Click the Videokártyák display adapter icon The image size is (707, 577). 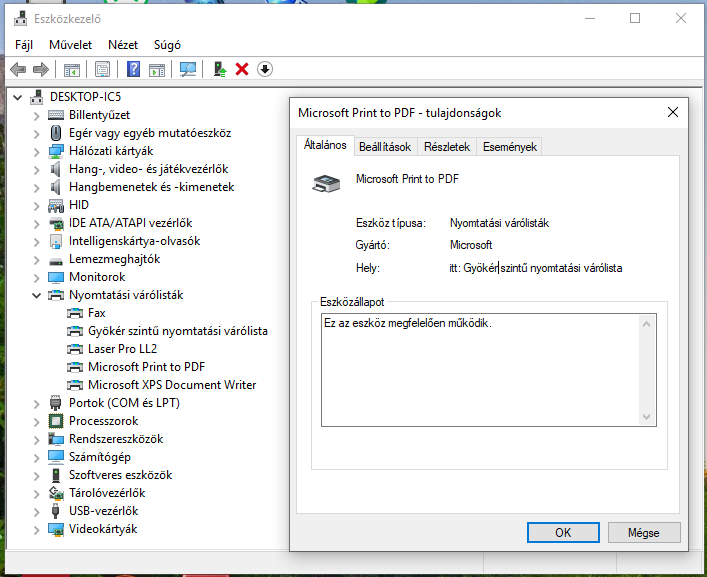(x=56, y=529)
